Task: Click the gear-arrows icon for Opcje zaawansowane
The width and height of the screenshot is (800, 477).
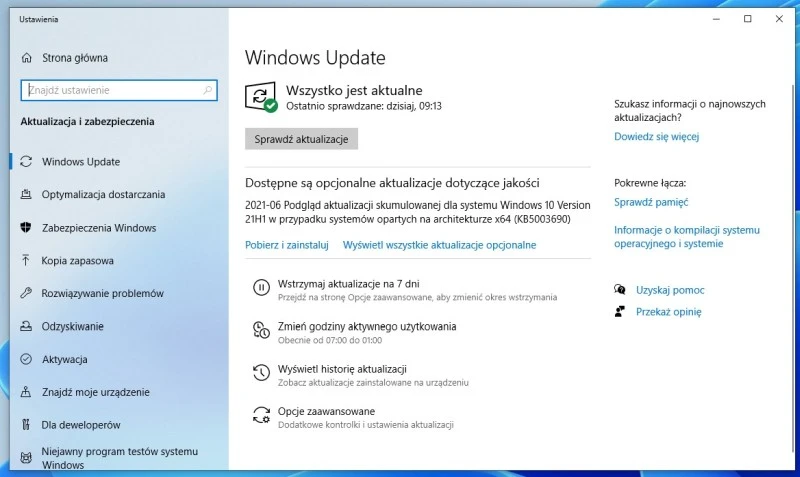Action: (261, 415)
